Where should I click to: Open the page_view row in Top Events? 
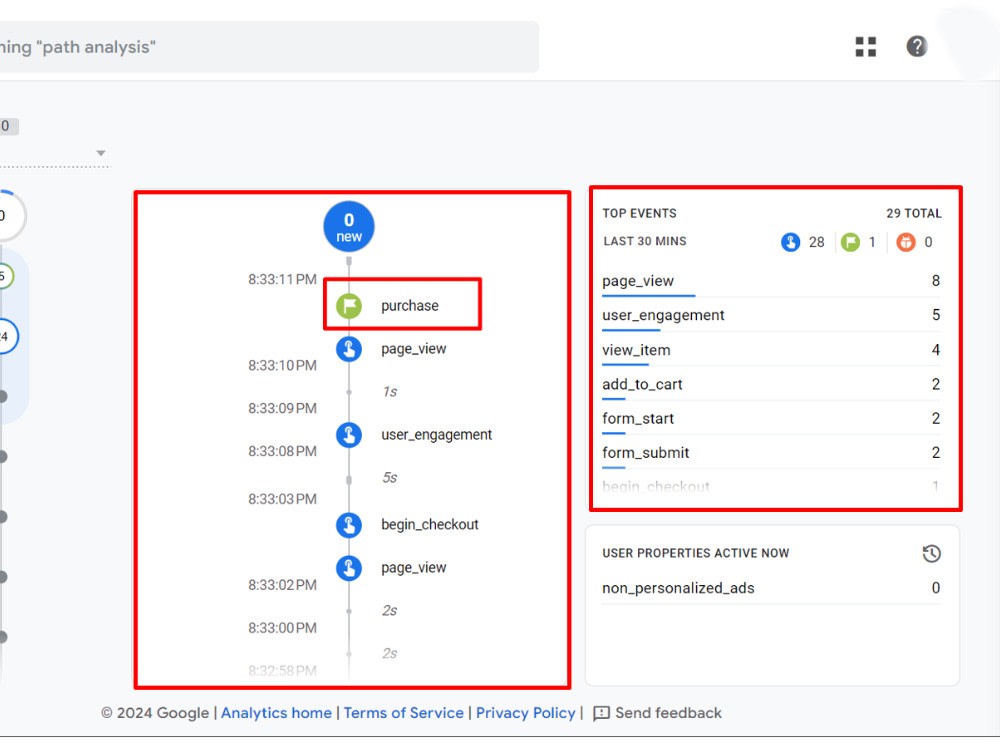point(771,281)
